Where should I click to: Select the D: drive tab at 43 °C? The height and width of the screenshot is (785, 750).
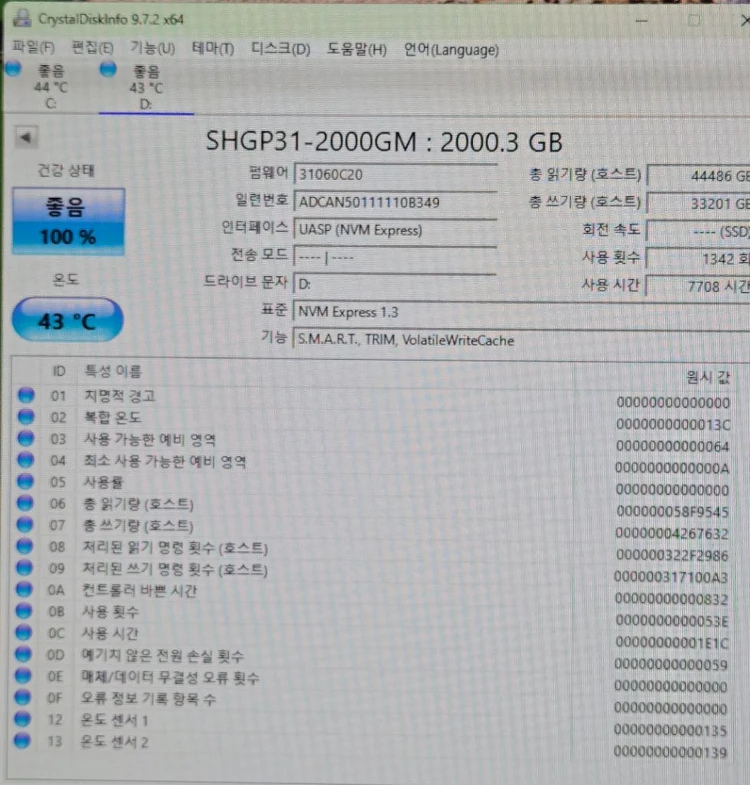(146, 87)
